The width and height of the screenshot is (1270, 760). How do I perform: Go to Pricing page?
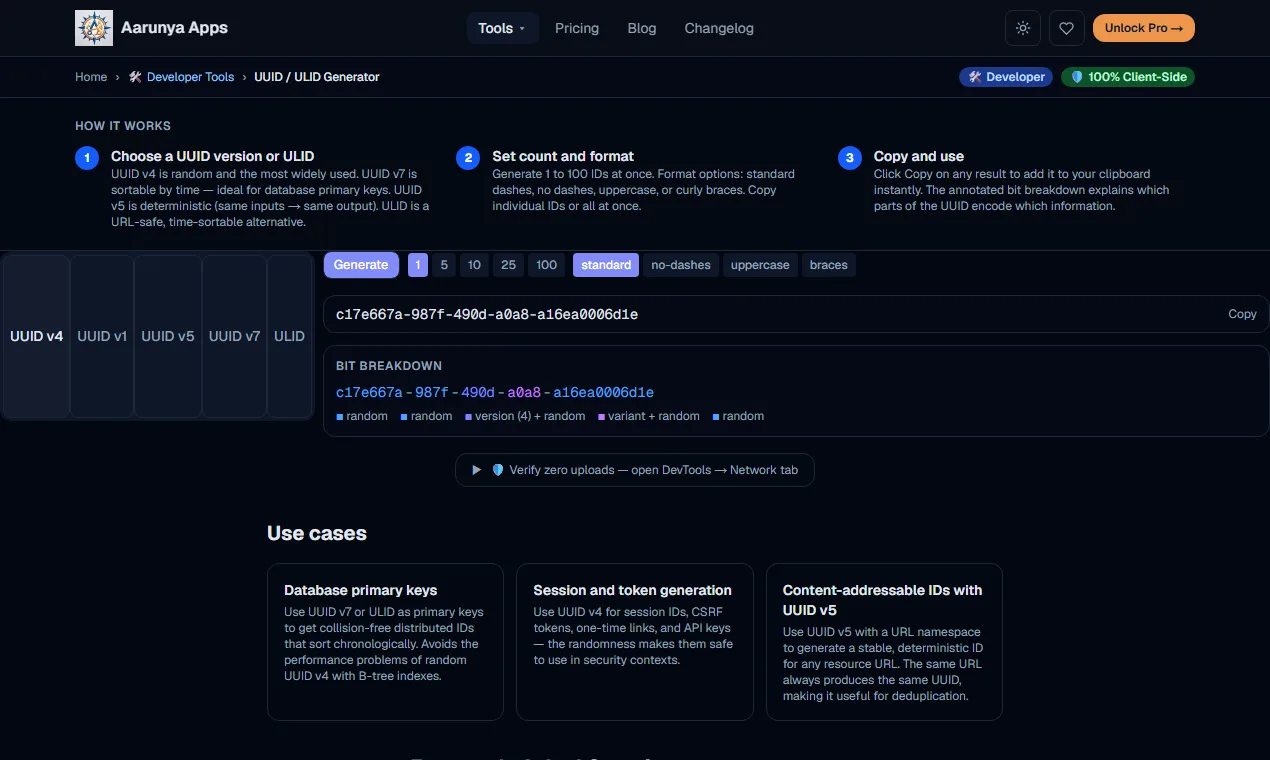577,28
